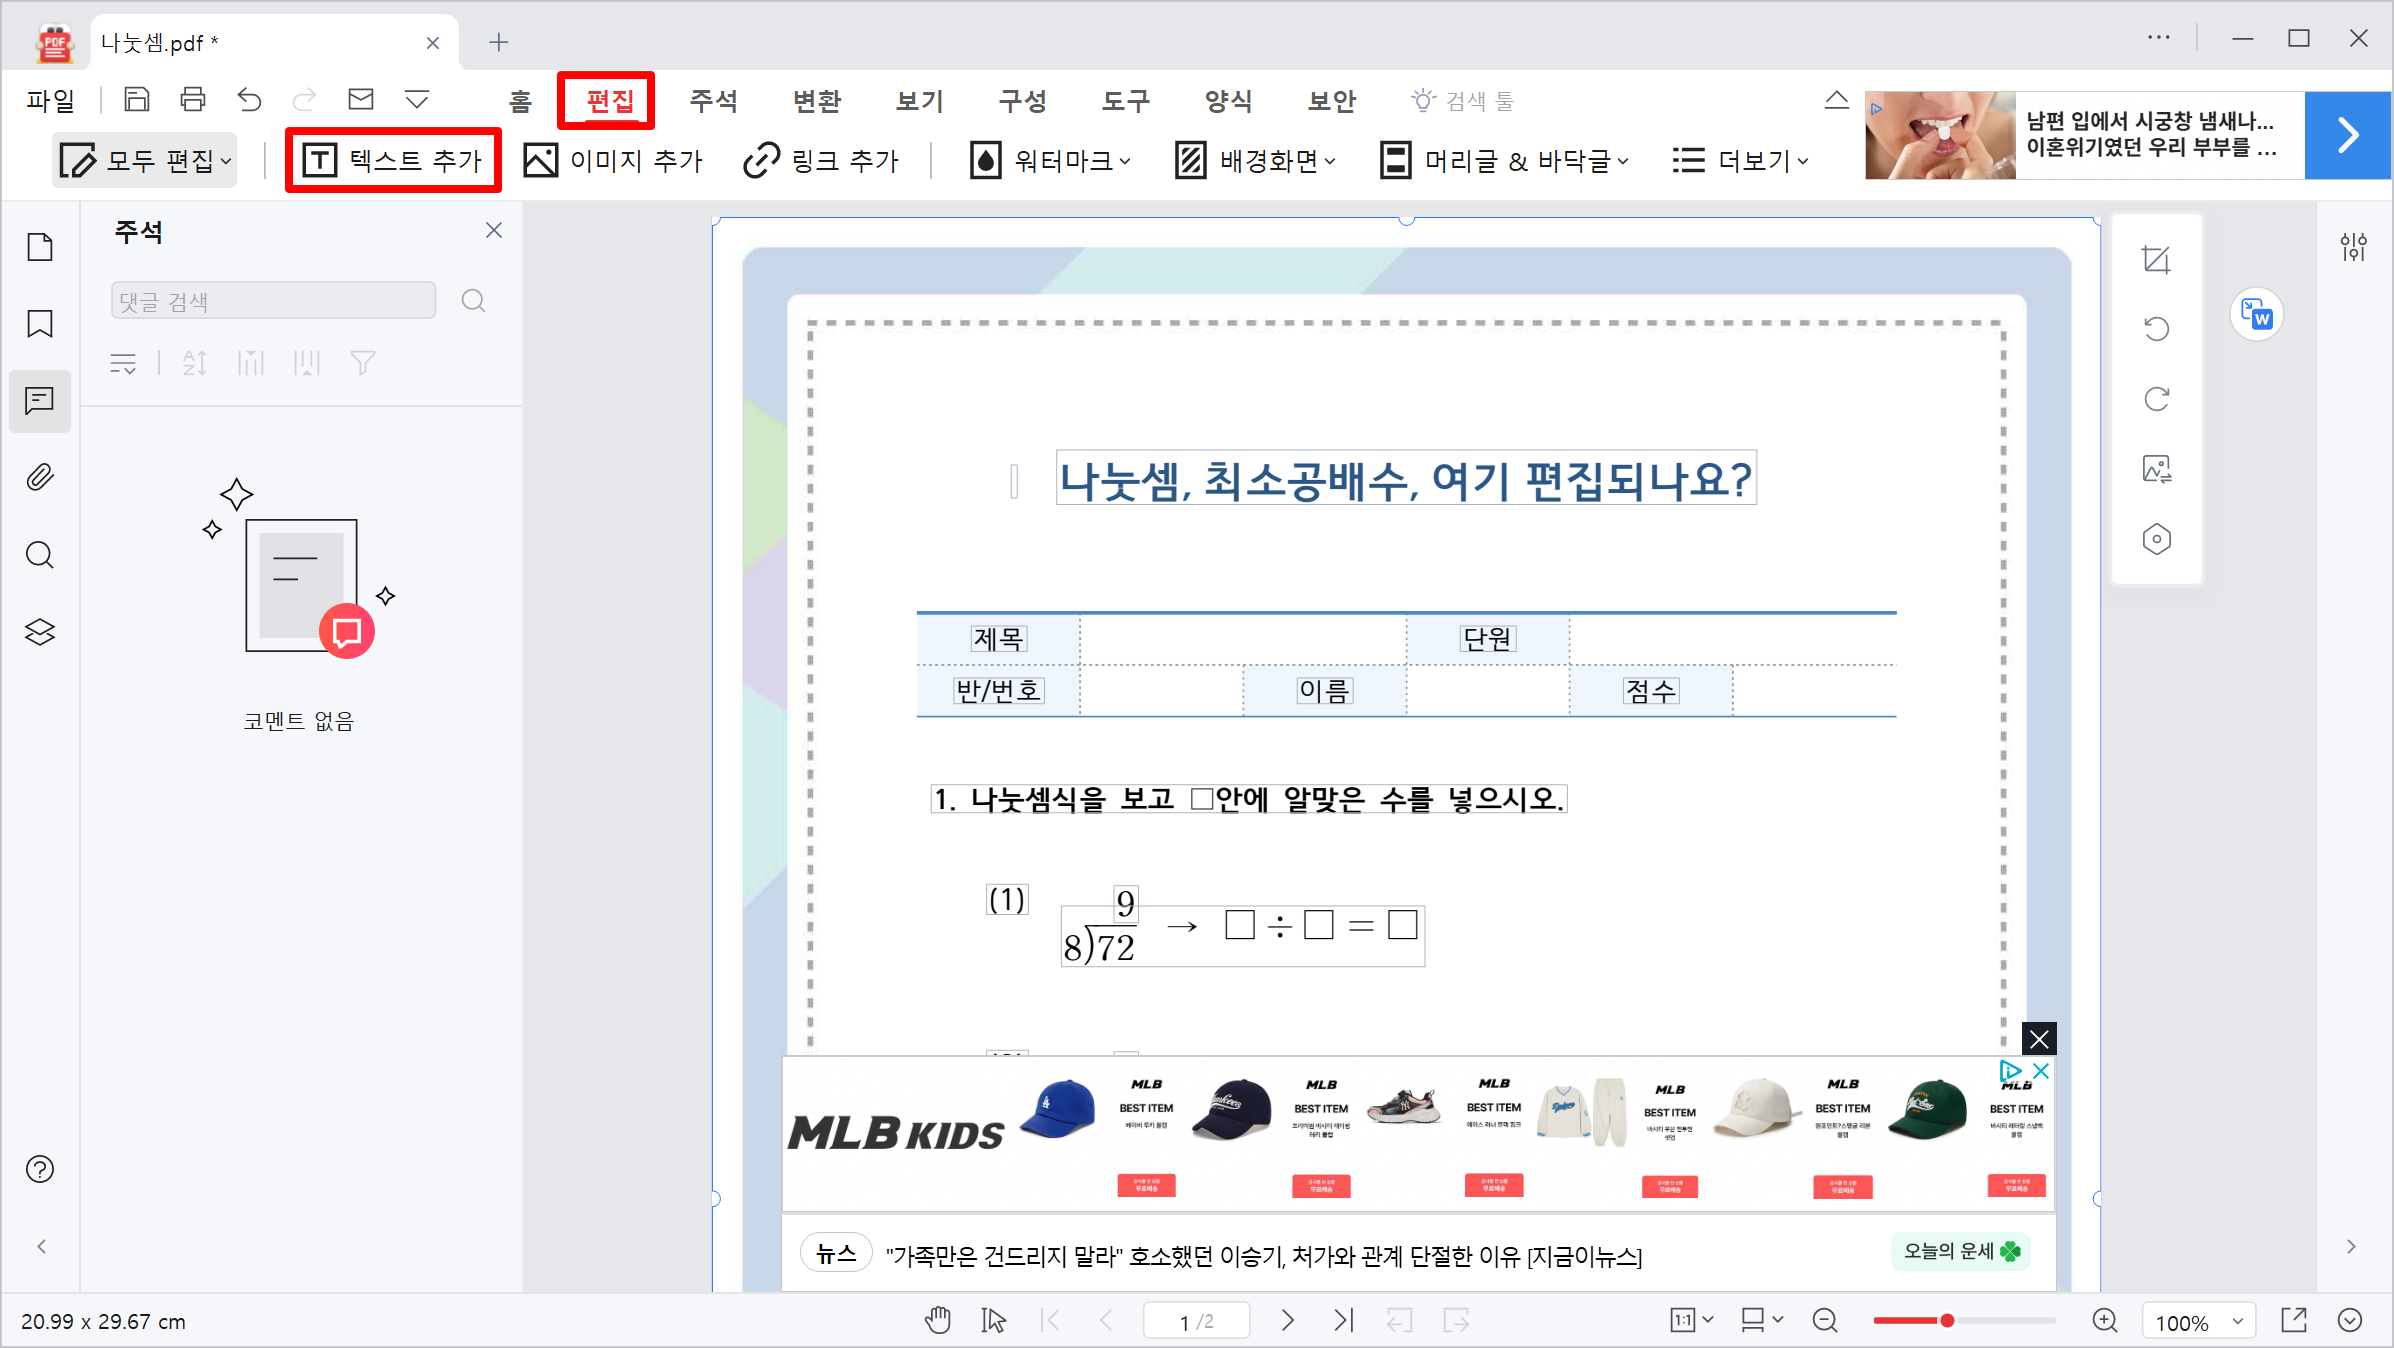Screen dimensions: 2394x1348
Task: Select the 이미지 추가 (Add Image) tool
Action: (x=613, y=160)
